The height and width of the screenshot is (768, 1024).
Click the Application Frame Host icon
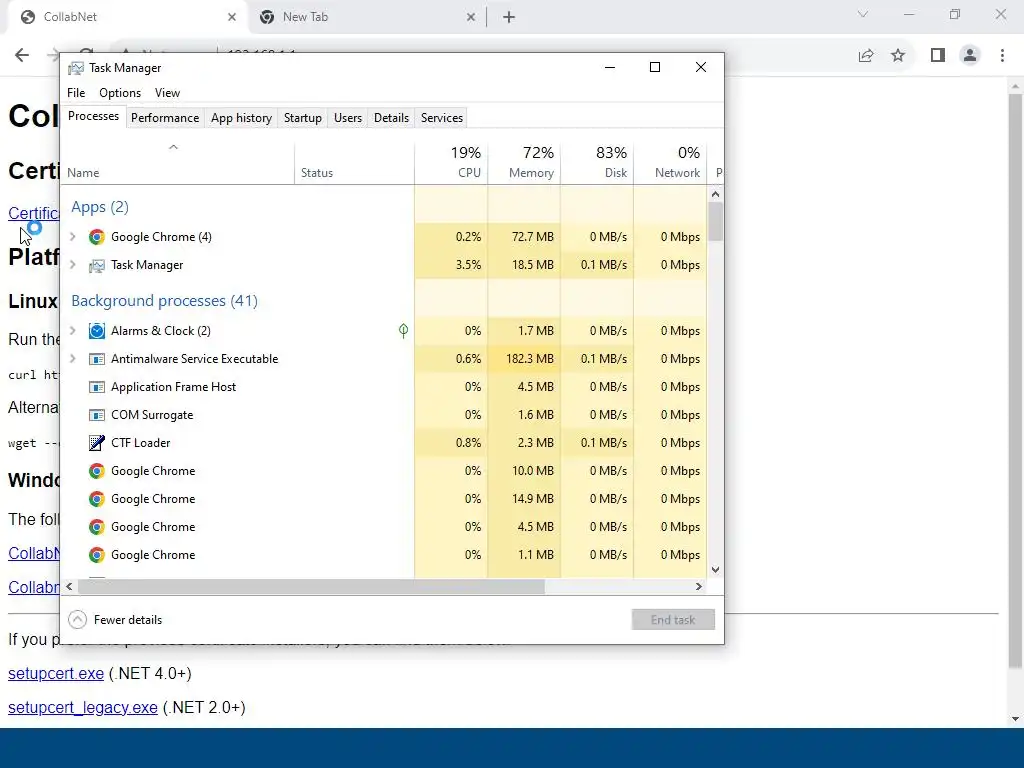(x=97, y=387)
